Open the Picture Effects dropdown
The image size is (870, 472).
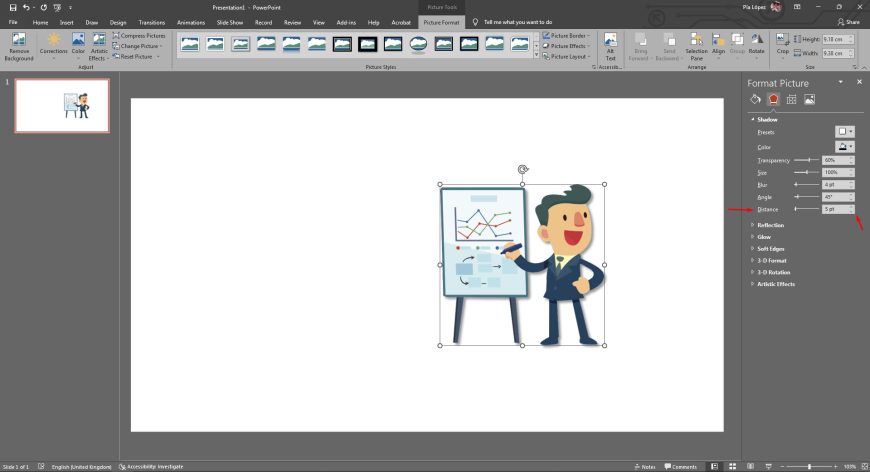566,46
